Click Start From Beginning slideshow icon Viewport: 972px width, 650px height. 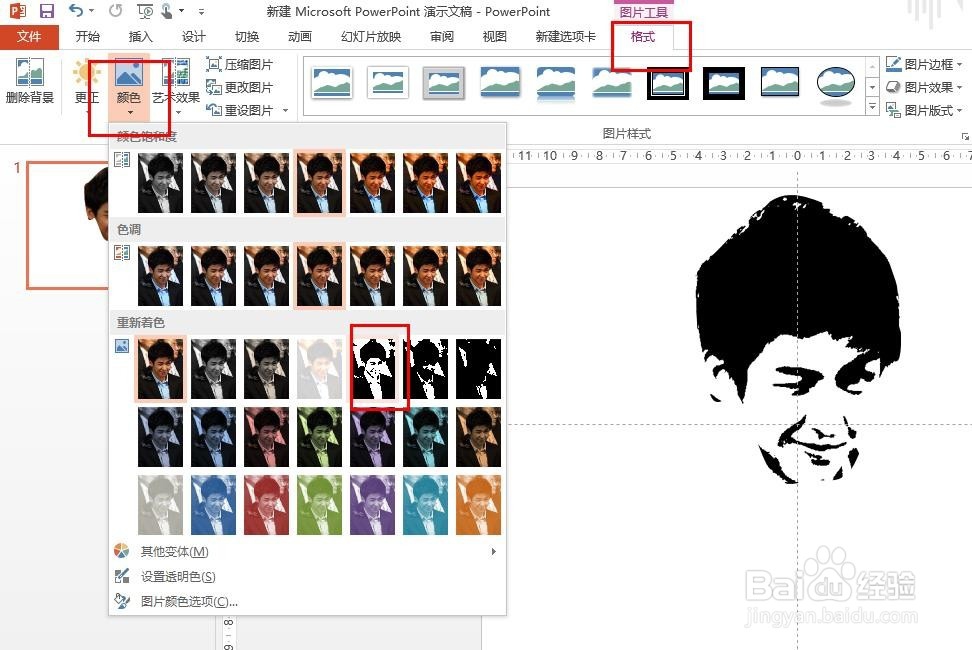[x=145, y=11]
